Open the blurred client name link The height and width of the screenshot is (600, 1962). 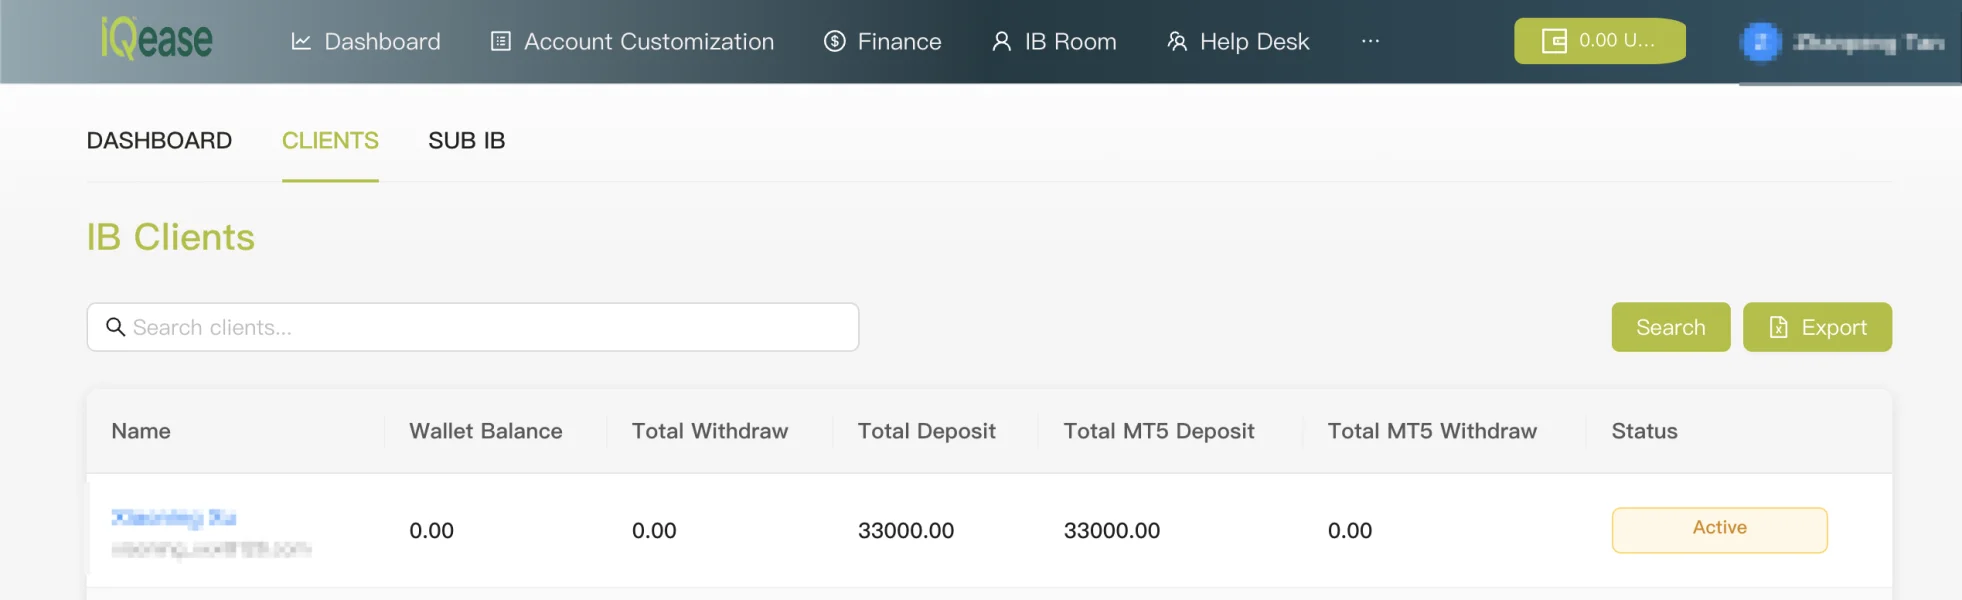pyautogui.click(x=174, y=517)
